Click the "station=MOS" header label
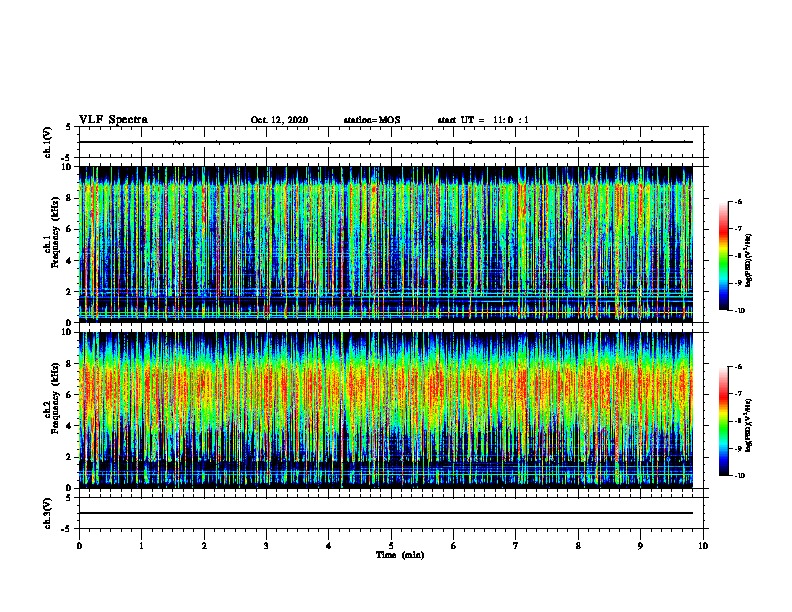 pyautogui.click(x=372, y=120)
